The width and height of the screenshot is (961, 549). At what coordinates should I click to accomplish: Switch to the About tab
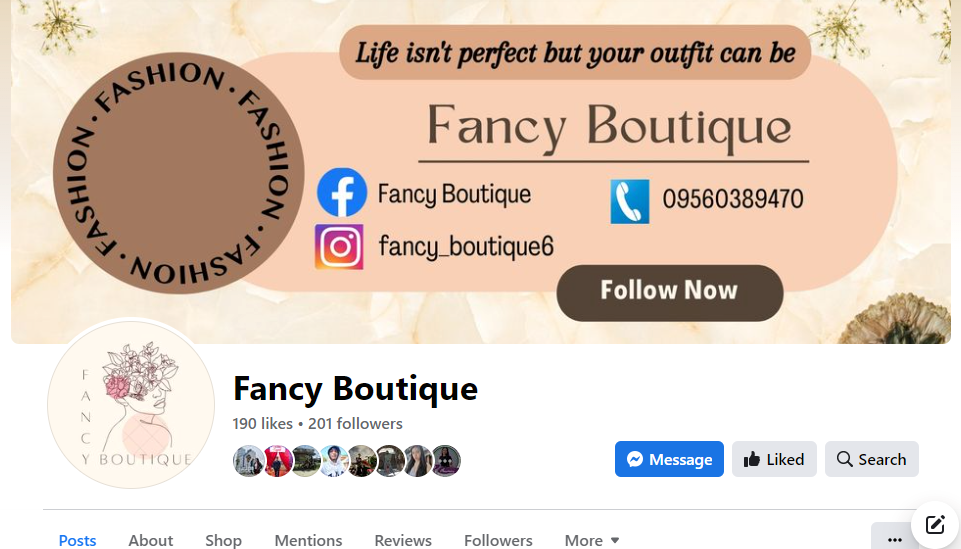151,540
